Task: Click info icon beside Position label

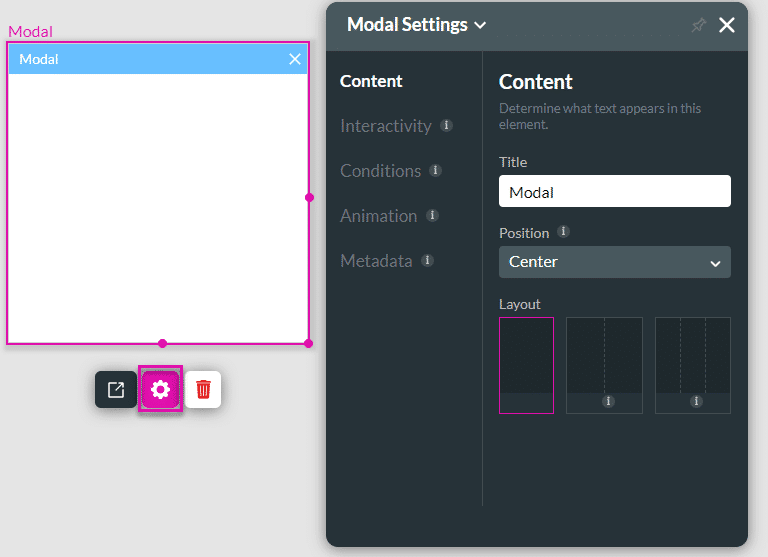Action: [x=563, y=232]
